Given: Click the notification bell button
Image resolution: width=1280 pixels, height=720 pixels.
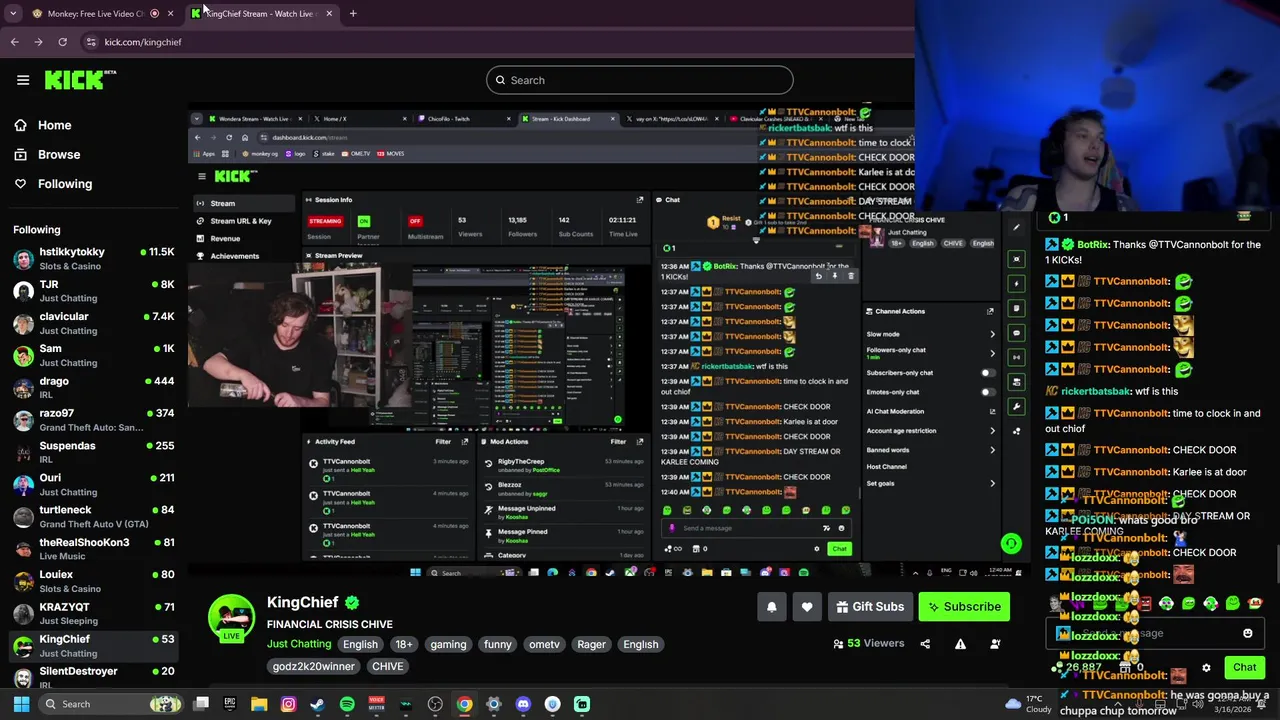Looking at the screenshot, I should (x=771, y=607).
